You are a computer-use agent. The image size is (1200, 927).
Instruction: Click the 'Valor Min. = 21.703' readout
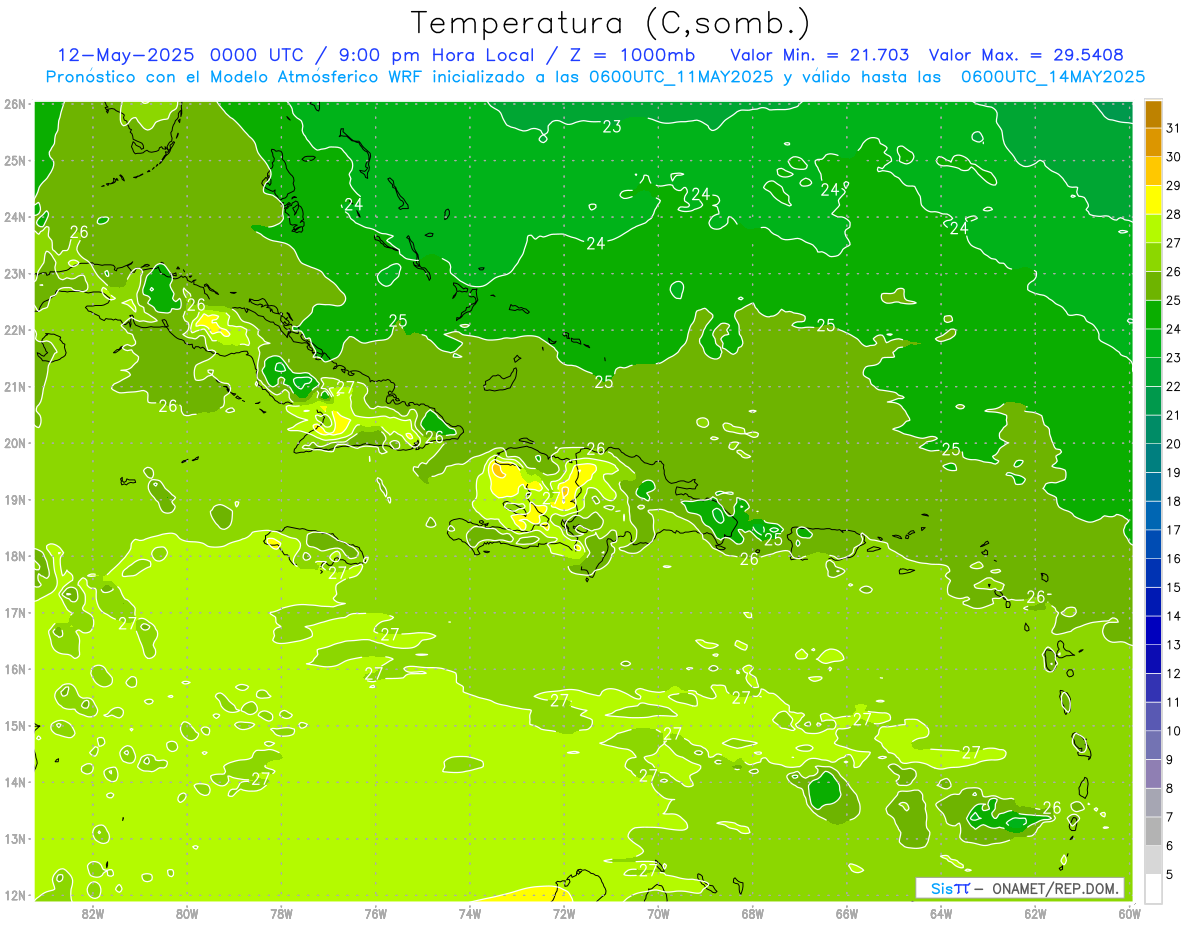point(820,55)
